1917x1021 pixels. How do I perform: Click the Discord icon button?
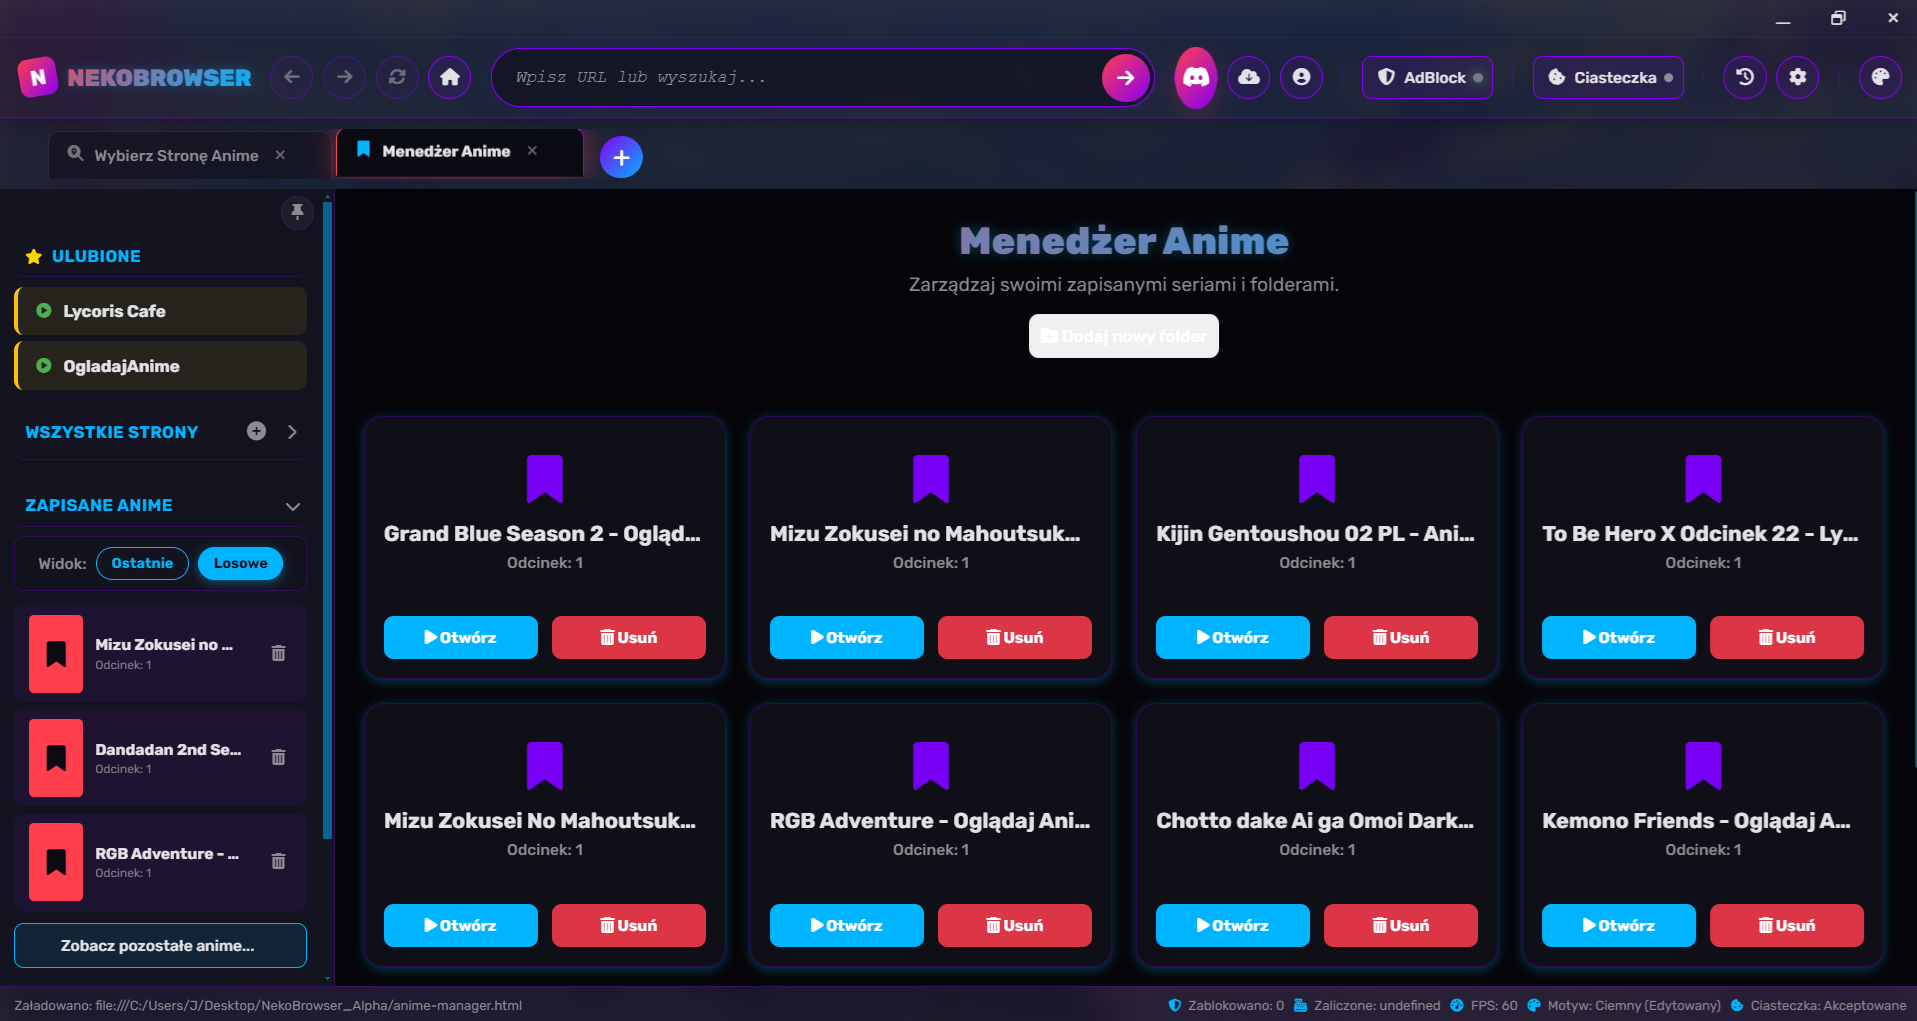1196,77
